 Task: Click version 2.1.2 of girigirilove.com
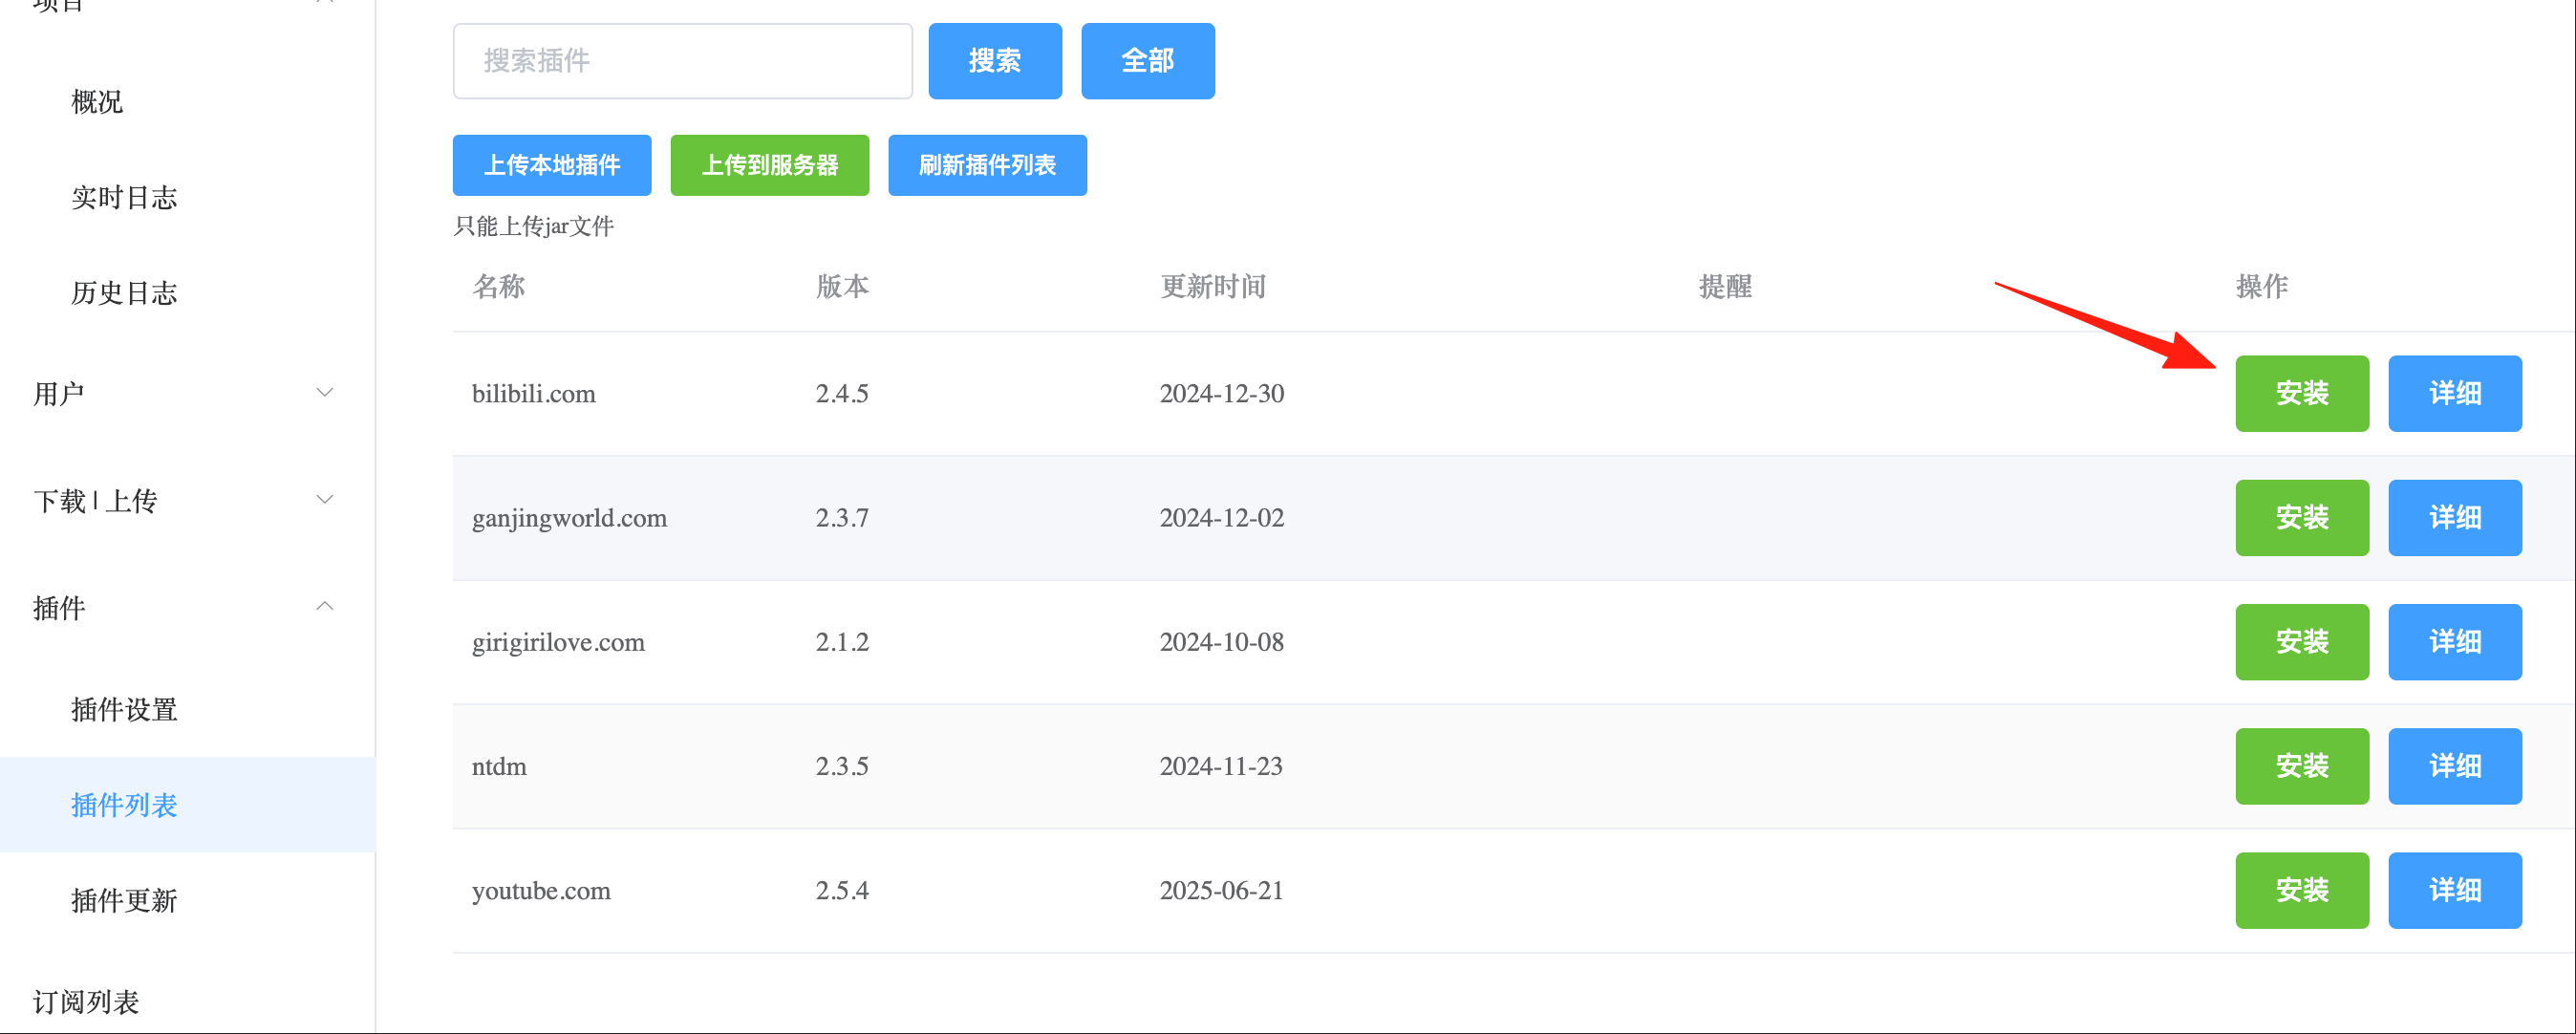[842, 642]
